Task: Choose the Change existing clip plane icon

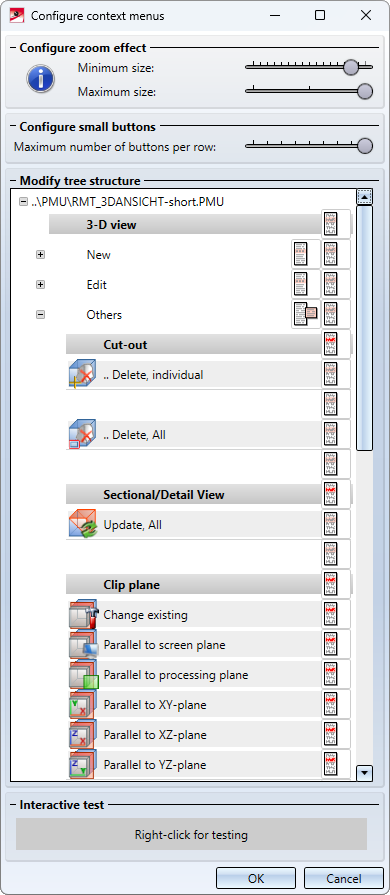Action: (83, 615)
